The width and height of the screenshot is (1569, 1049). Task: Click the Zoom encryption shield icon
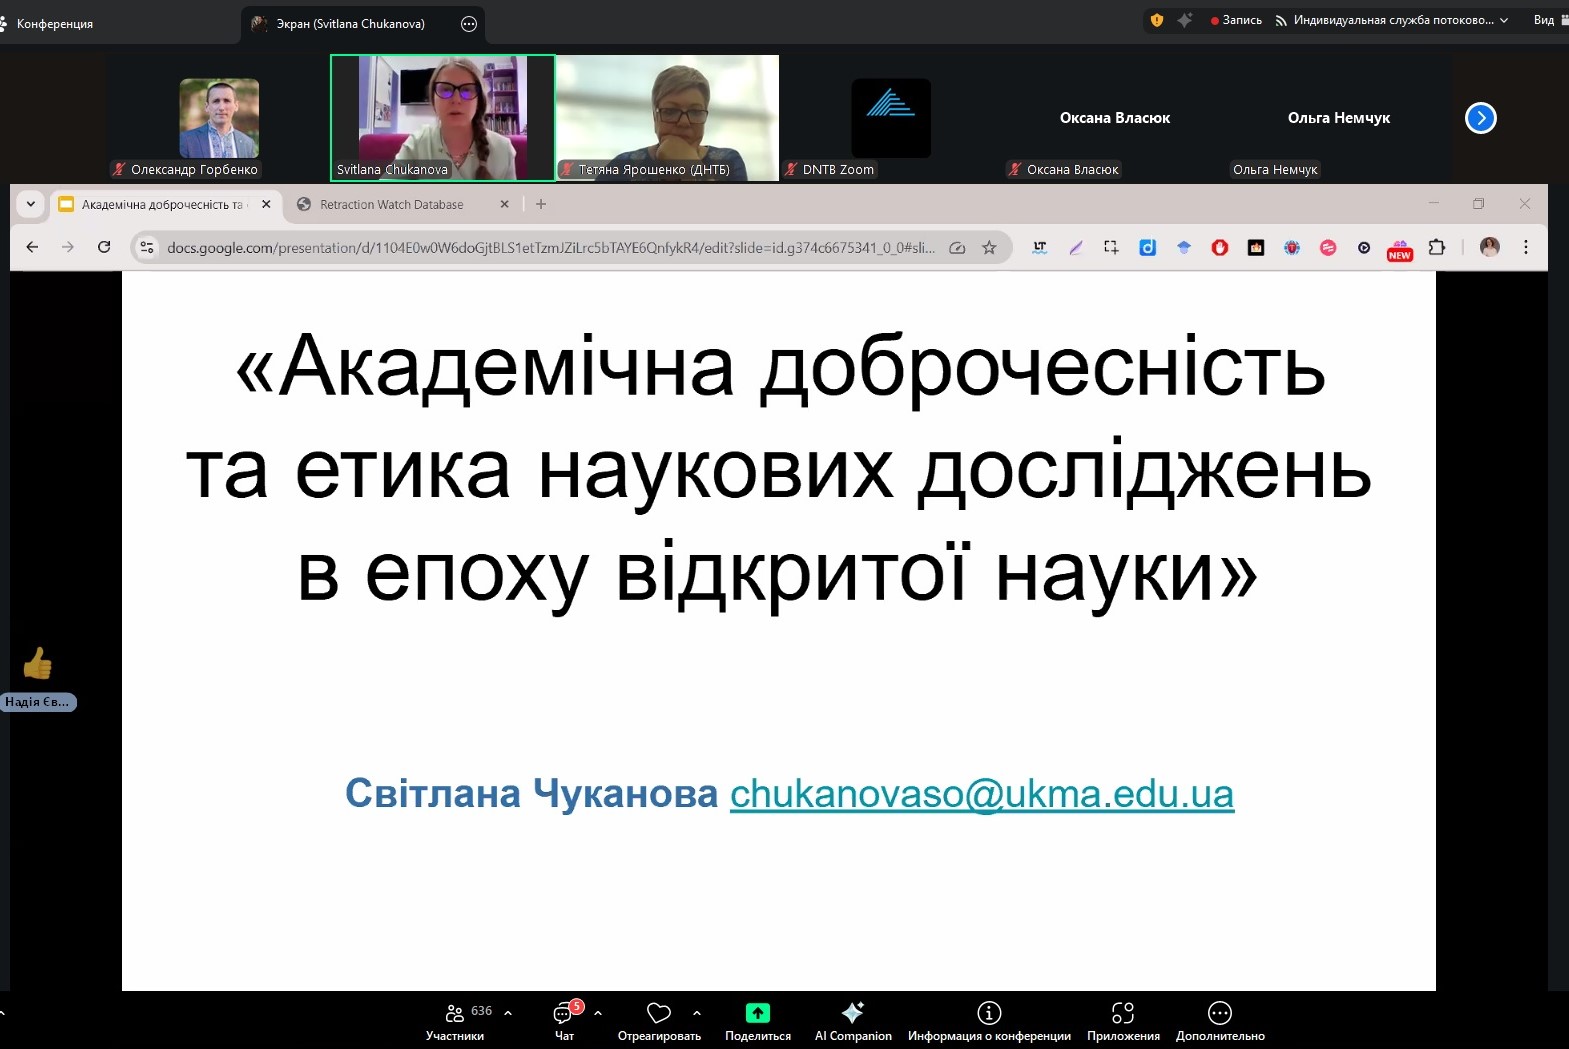1157,20
